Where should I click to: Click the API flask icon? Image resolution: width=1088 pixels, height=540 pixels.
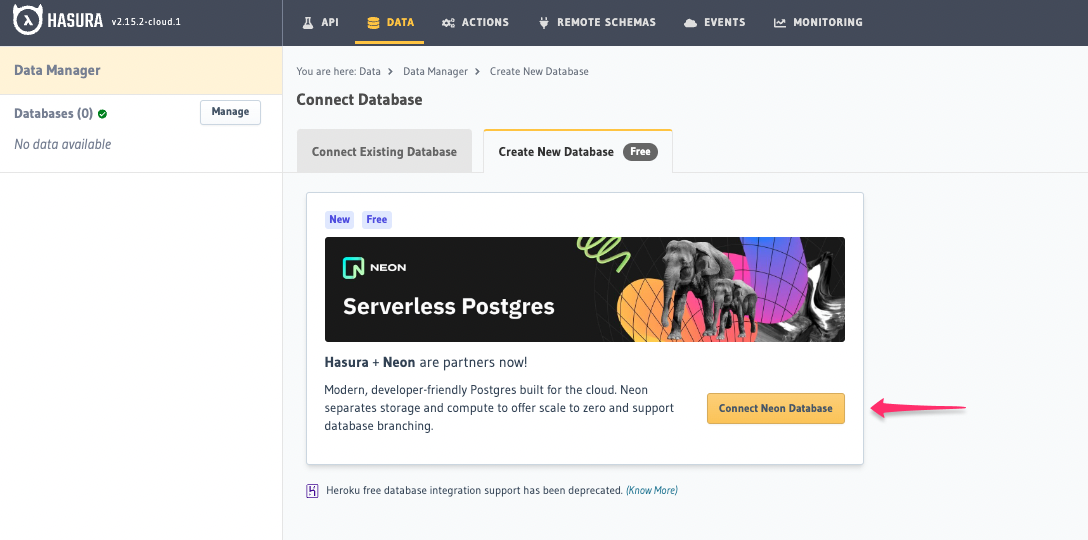(308, 22)
